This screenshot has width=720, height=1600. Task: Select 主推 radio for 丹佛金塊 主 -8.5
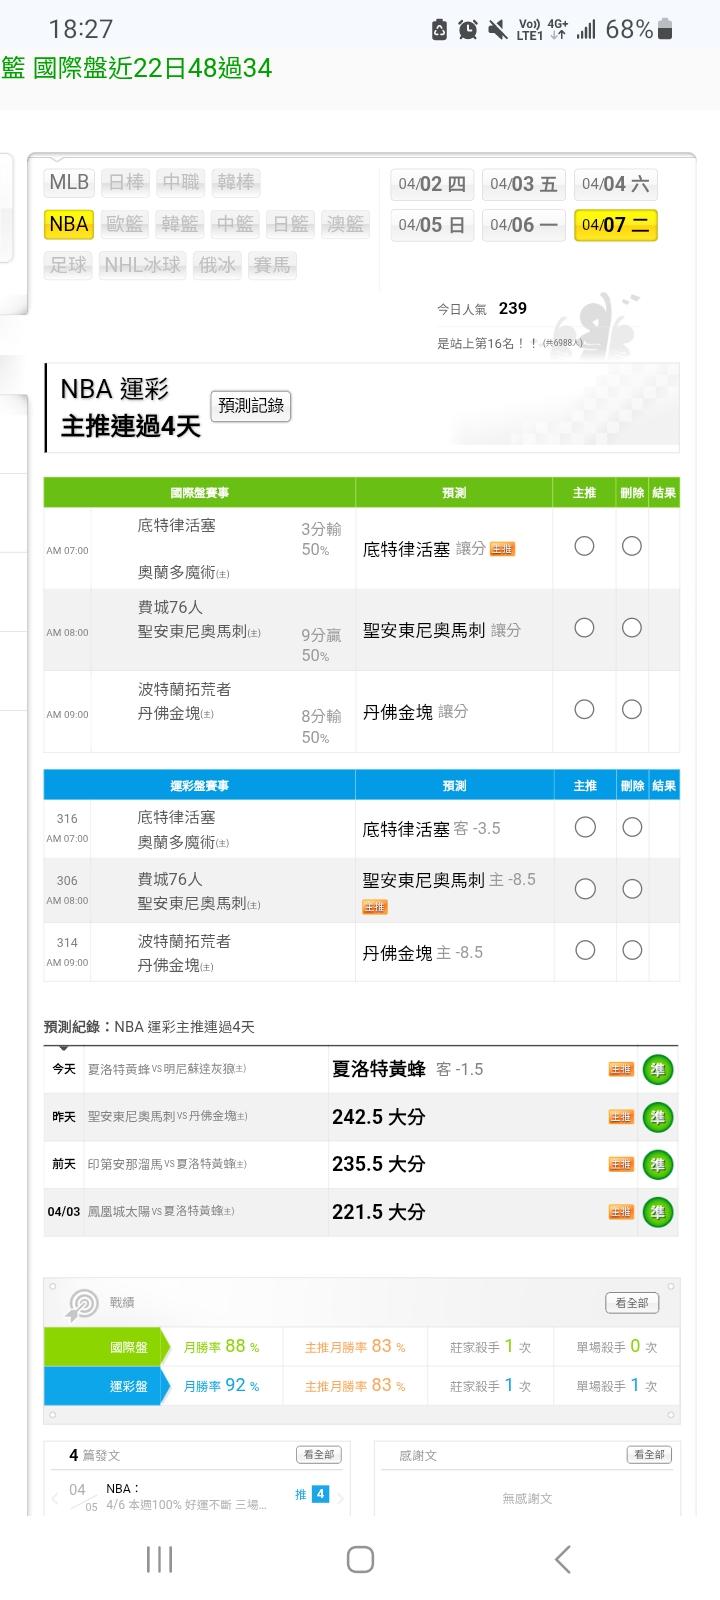point(585,950)
